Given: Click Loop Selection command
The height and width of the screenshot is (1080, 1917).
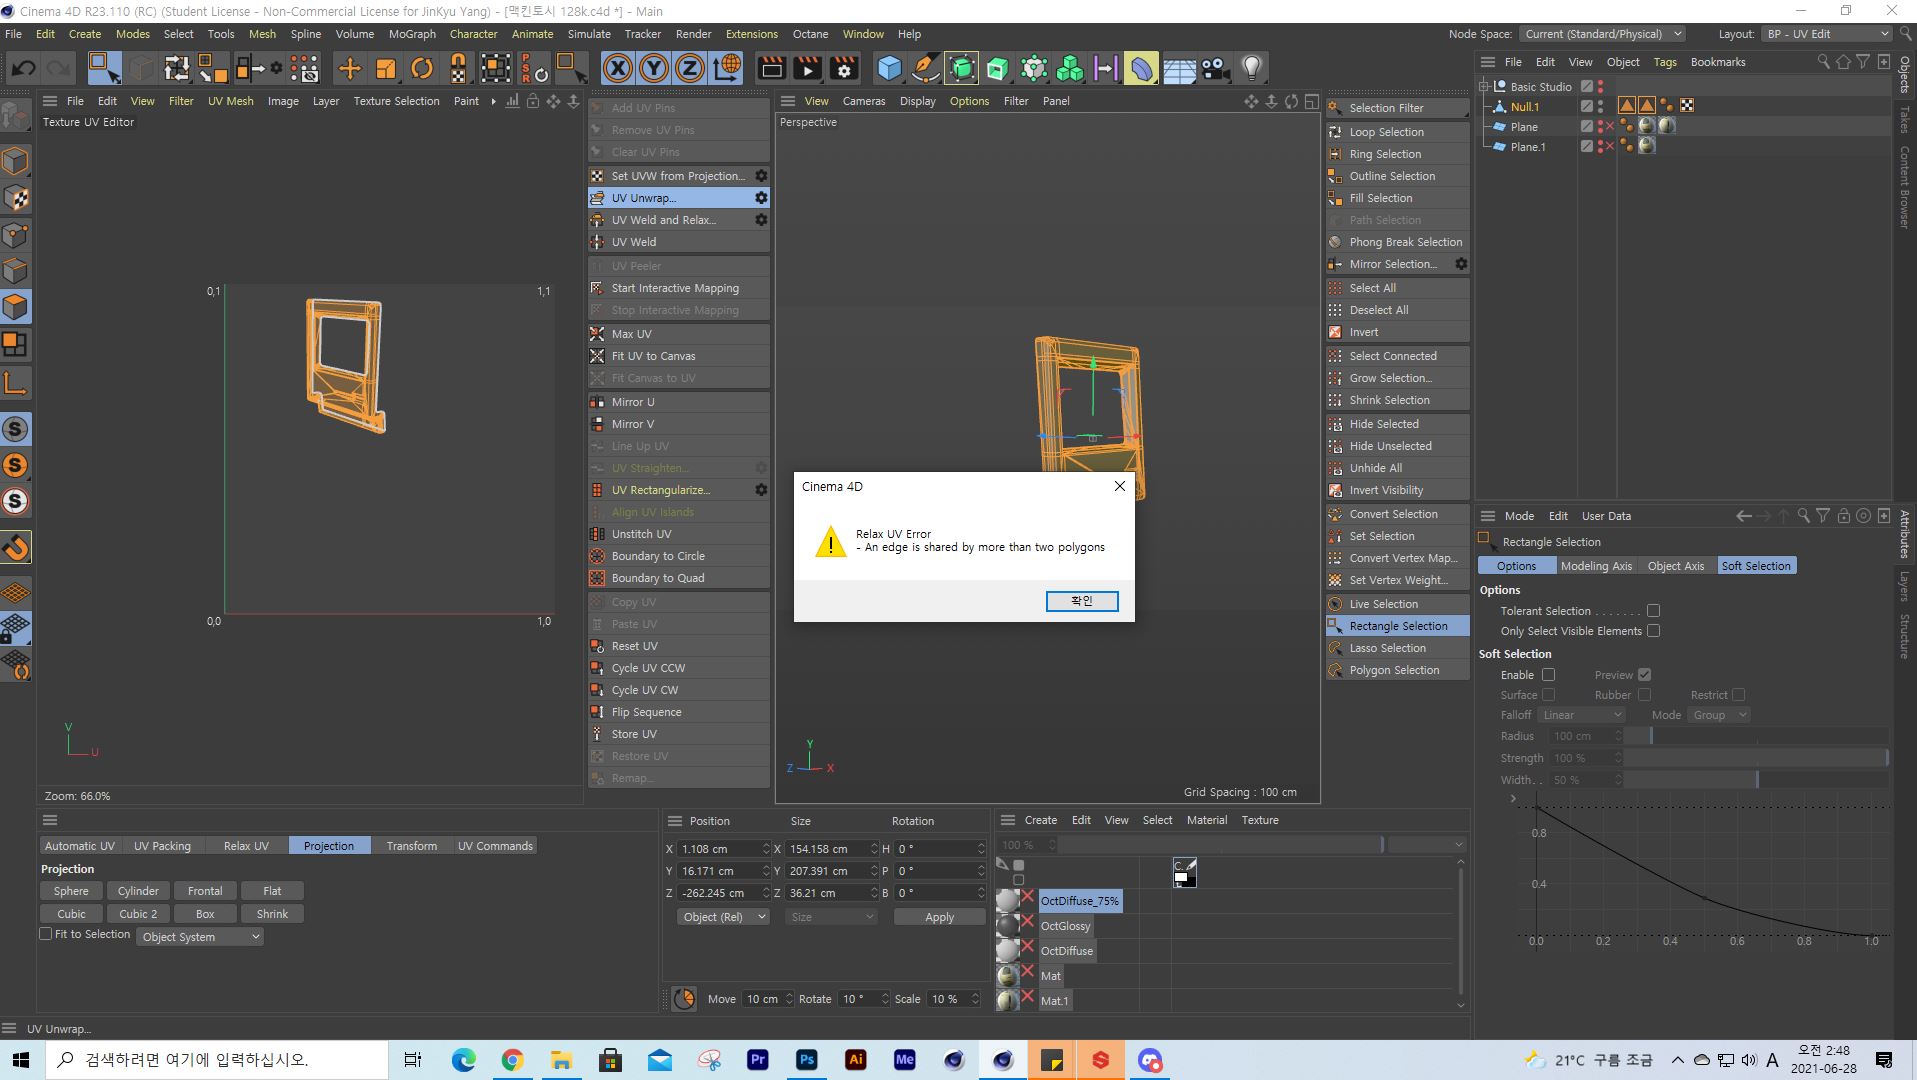Looking at the screenshot, I should tap(1398, 132).
